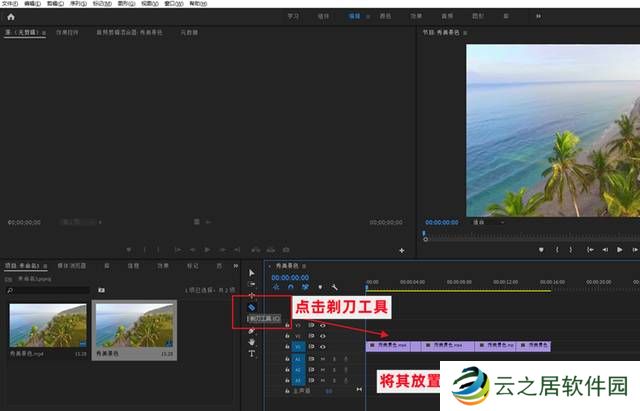The height and width of the screenshot is (411, 640).
Task: Click the plus button editor in source monitor
Action: pyautogui.click(x=402, y=250)
